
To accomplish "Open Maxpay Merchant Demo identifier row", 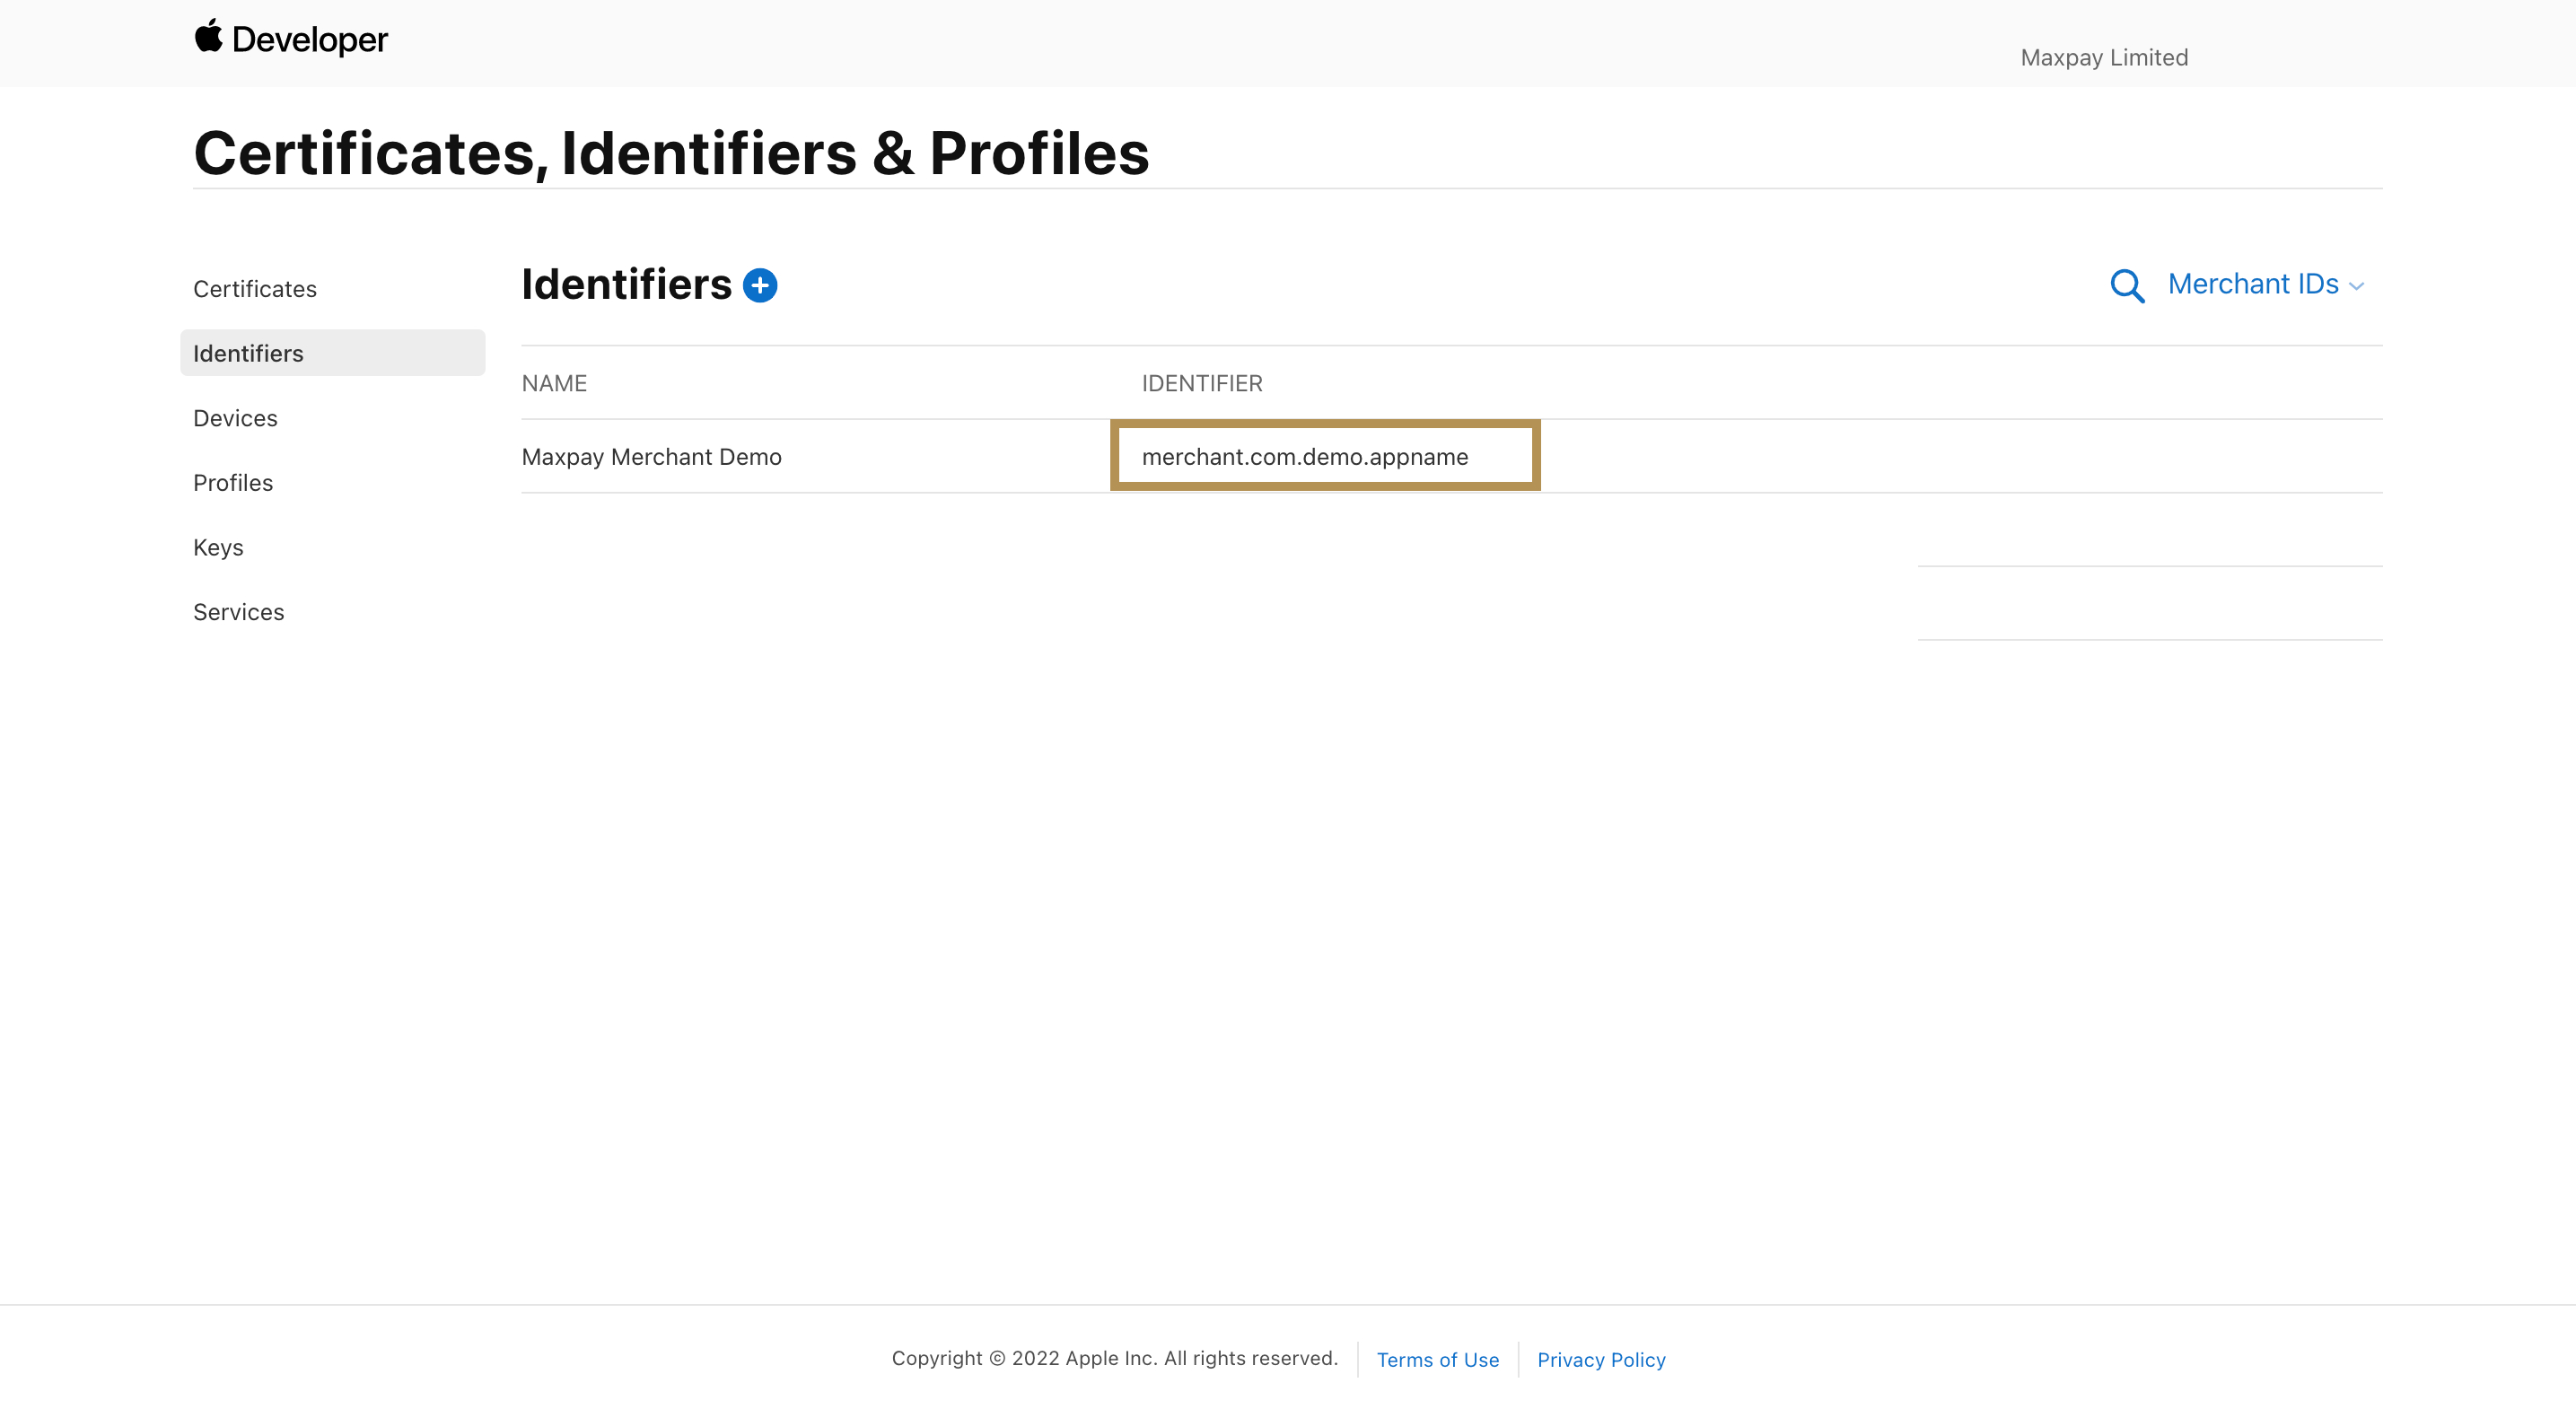I will click(651, 457).
